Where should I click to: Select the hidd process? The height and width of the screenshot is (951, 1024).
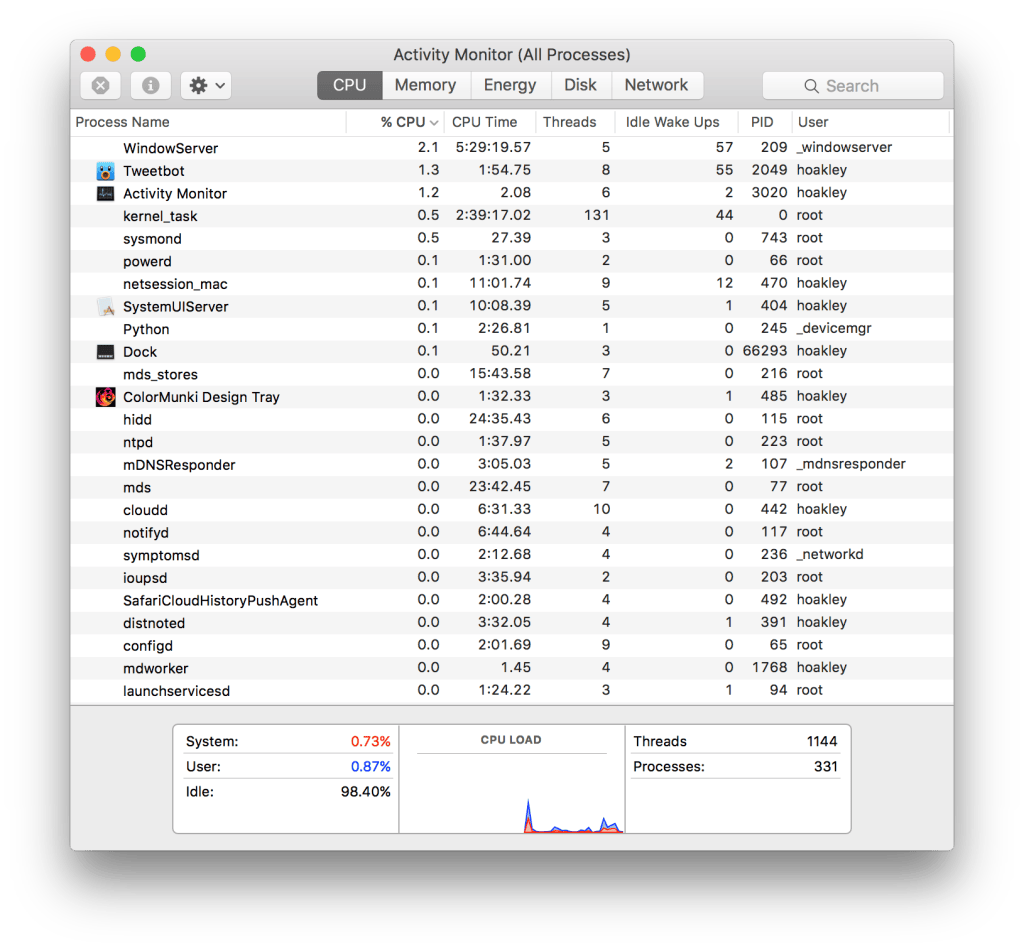(512, 419)
